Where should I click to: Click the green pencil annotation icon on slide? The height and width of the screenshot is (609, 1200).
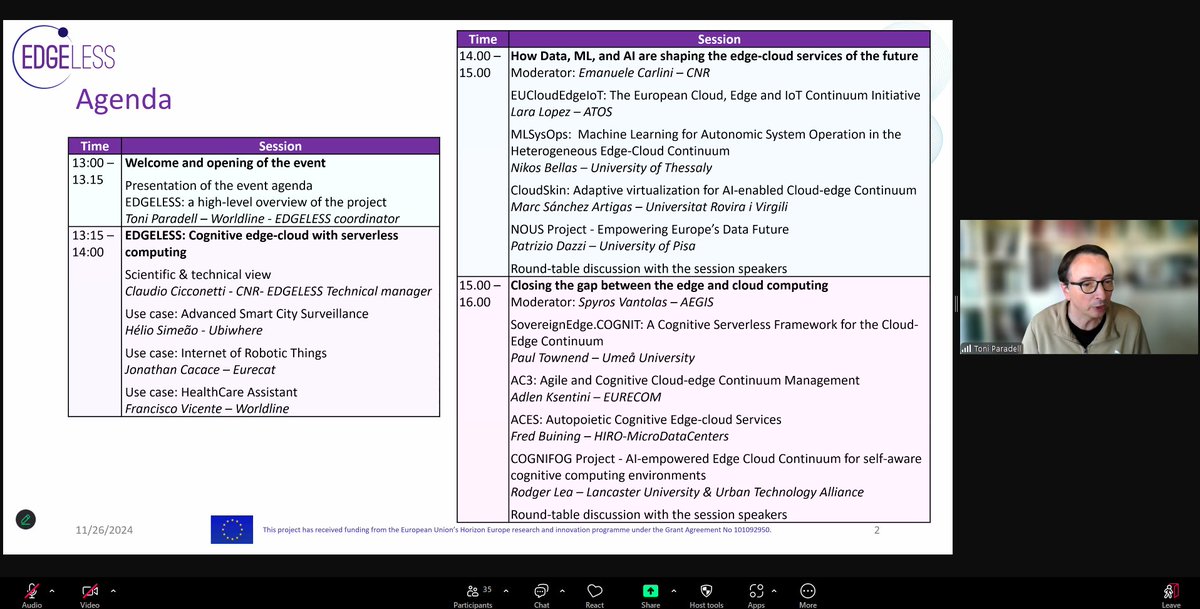click(x=26, y=519)
